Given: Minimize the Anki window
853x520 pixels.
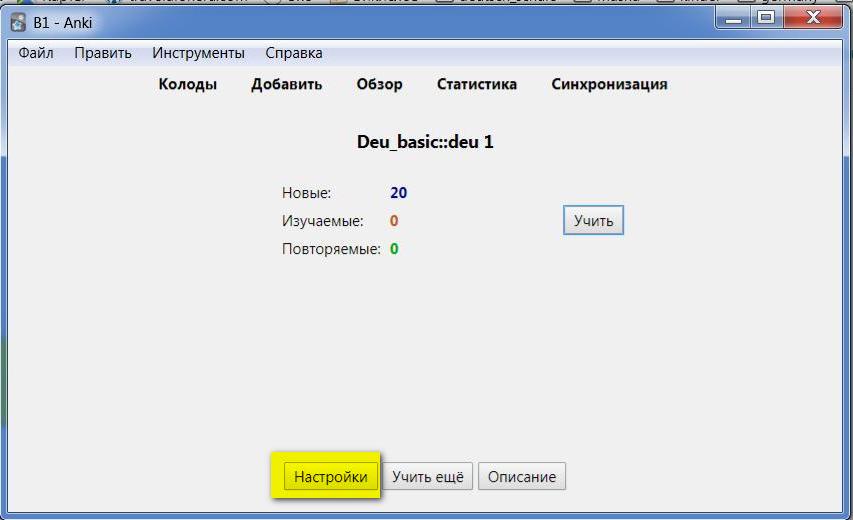Looking at the screenshot, I should [733, 18].
